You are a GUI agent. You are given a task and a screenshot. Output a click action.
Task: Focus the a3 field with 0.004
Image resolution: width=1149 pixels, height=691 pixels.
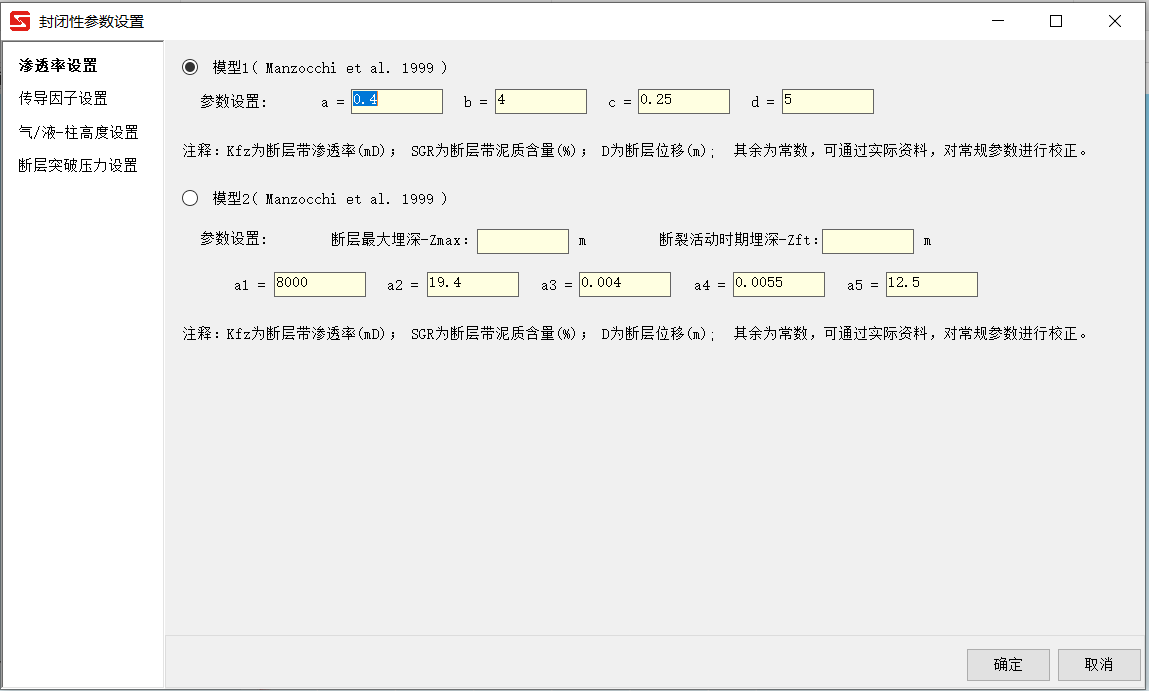pyautogui.click(x=625, y=284)
